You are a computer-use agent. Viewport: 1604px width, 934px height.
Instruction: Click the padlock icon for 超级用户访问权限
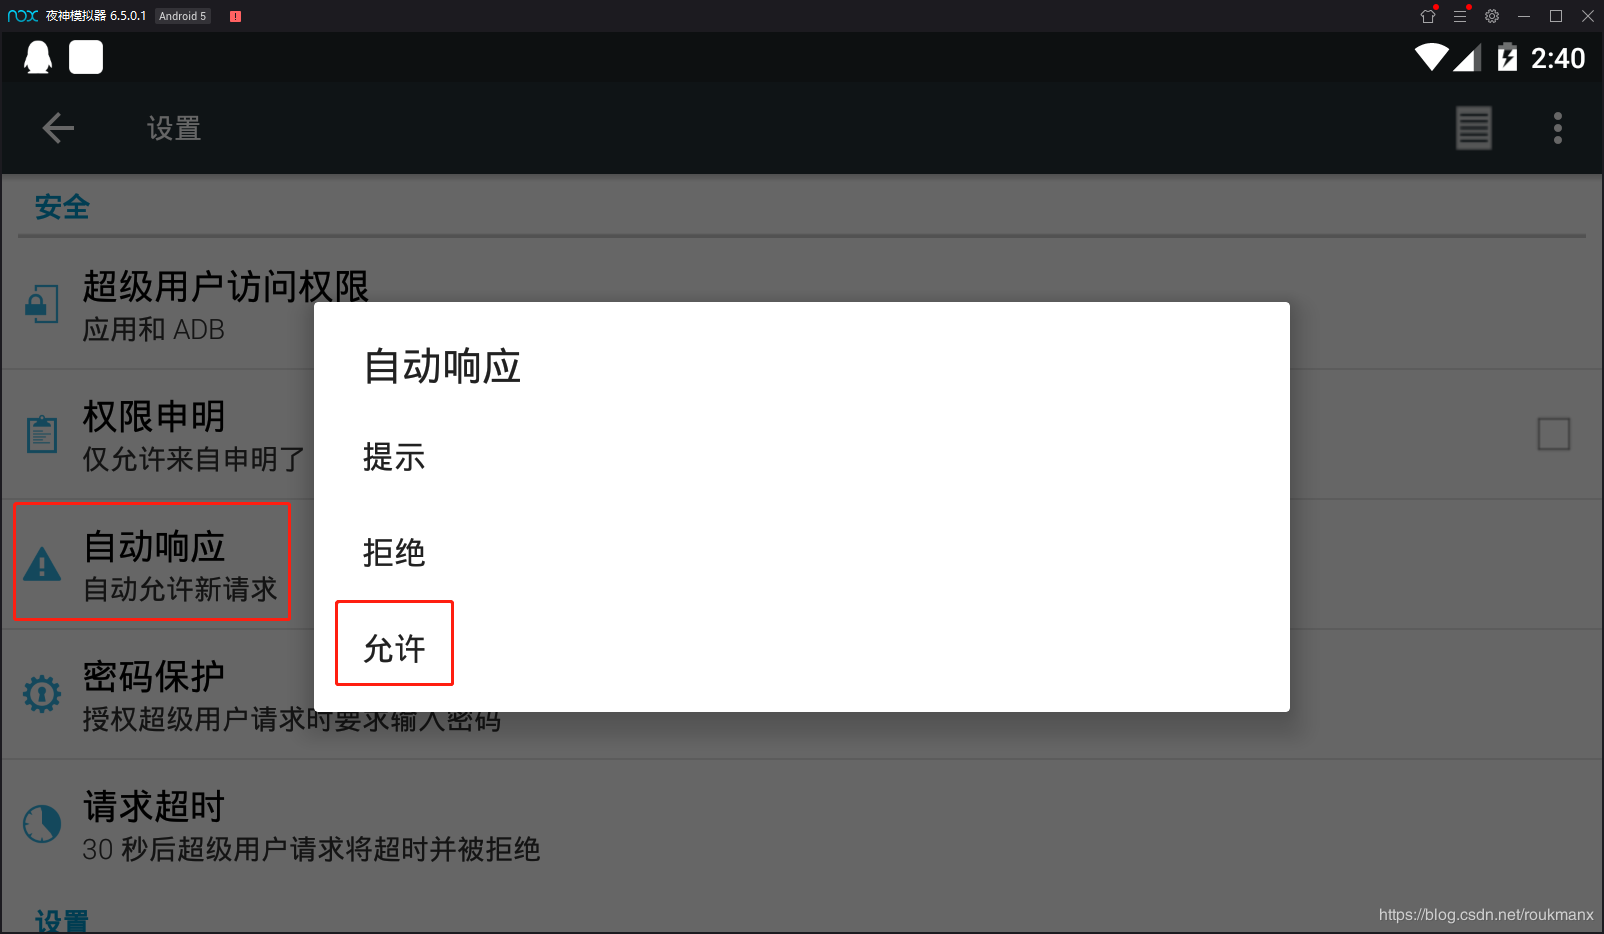(x=42, y=304)
